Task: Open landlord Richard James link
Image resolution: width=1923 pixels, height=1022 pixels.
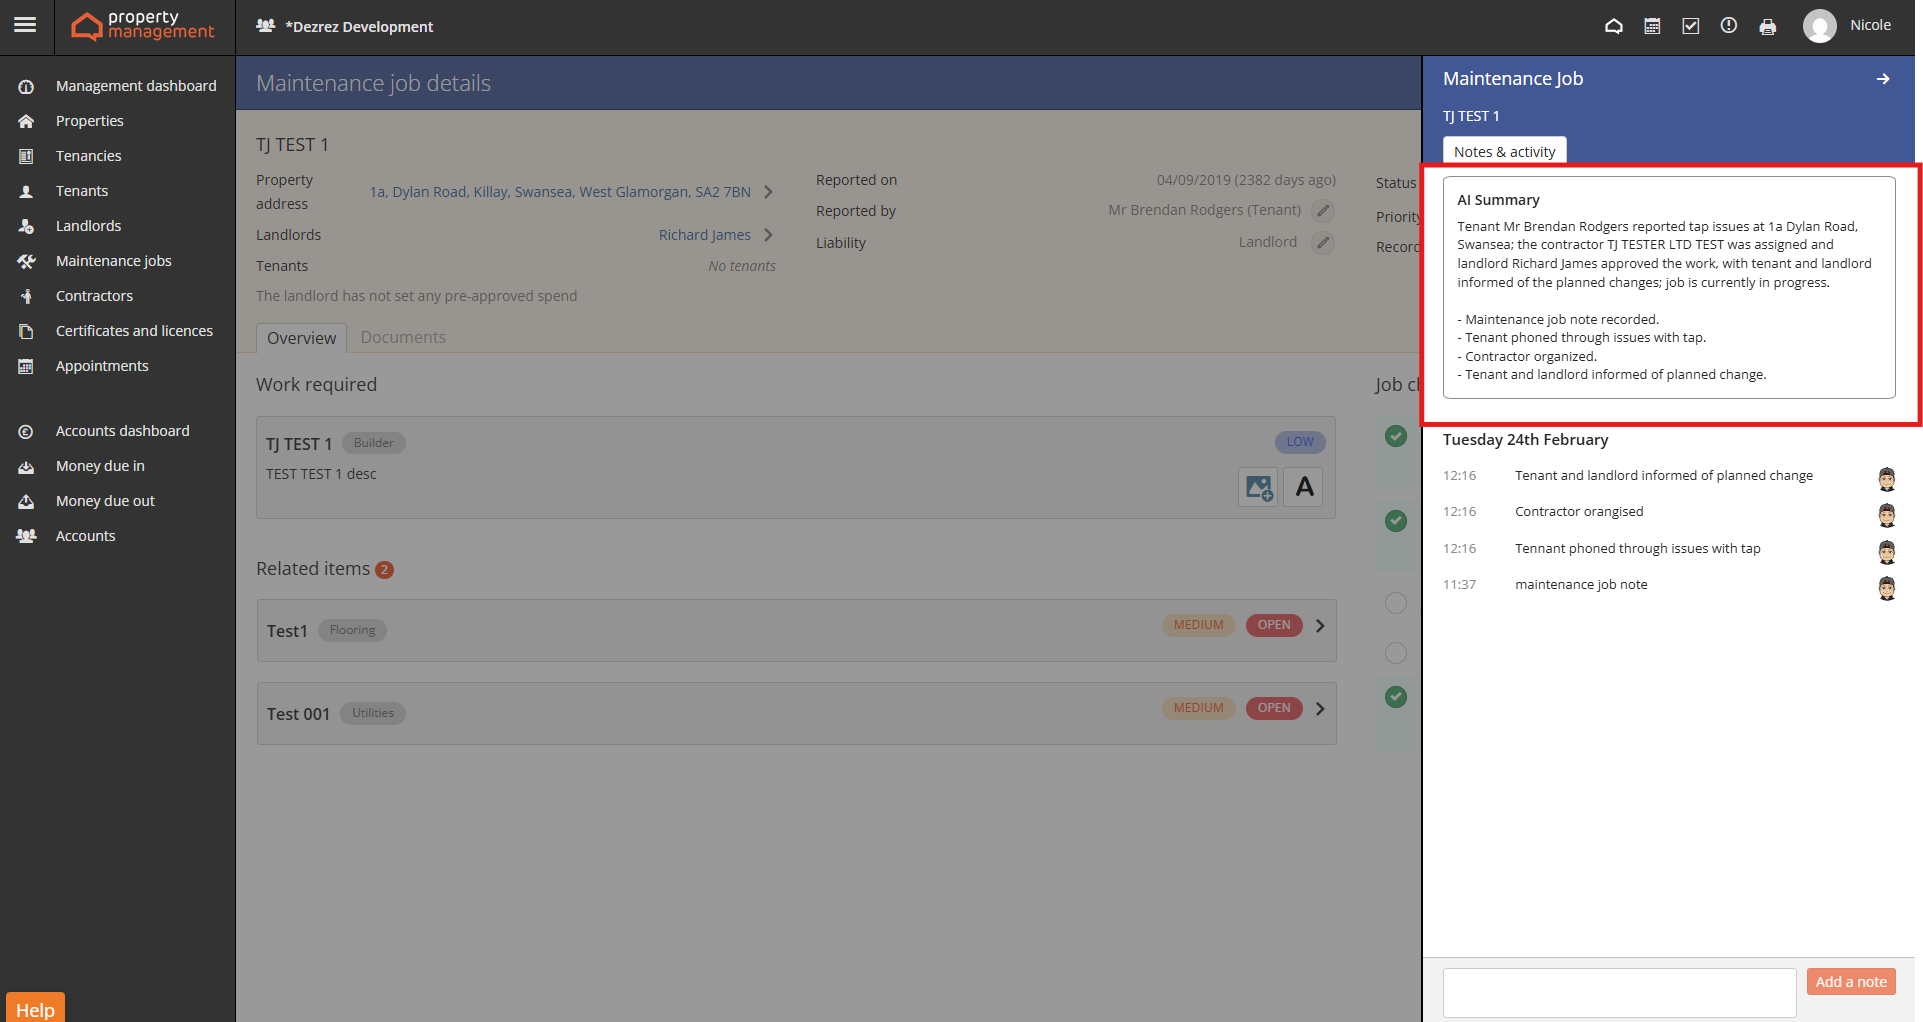Action: pyautogui.click(x=704, y=235)
